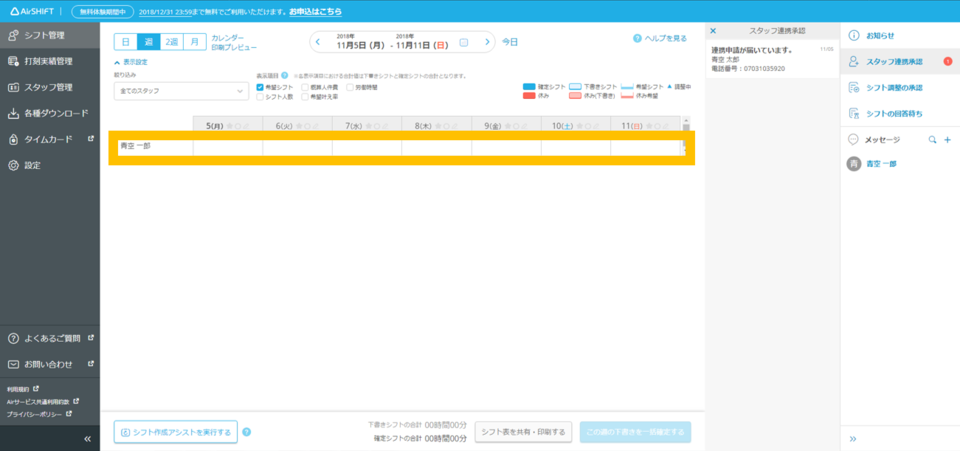Add new message with plus icon
The height and width of the screenshot is (451, 960).
point(947,140)
